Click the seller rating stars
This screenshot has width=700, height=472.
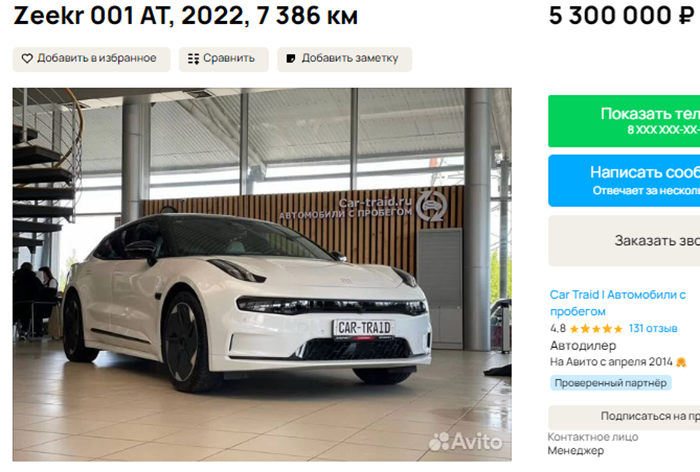pyautogui.click(x=596, y=329)
